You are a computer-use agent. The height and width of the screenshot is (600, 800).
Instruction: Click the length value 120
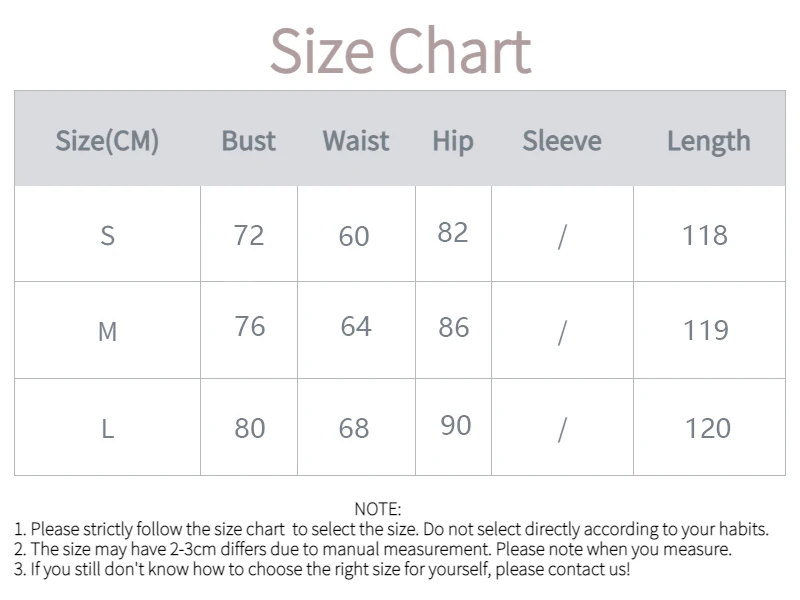pos(707,429)
